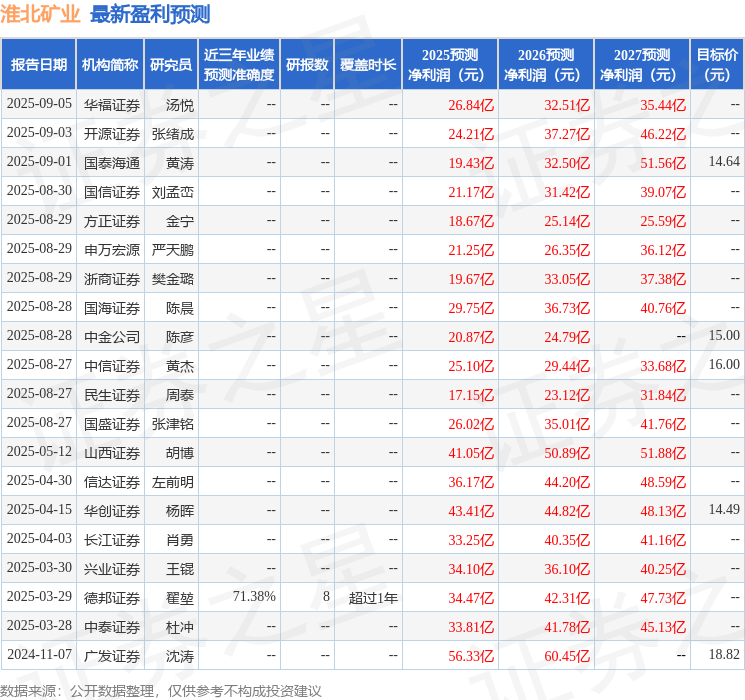This screenshot has width=745, height=700.
Task: Click analyst name 樊金璐
Action: (x=173, y=279)
